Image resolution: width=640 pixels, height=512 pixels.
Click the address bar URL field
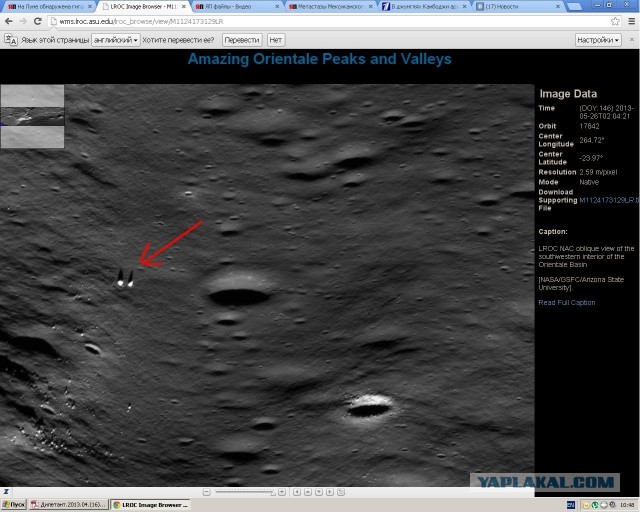coord(331,22)
